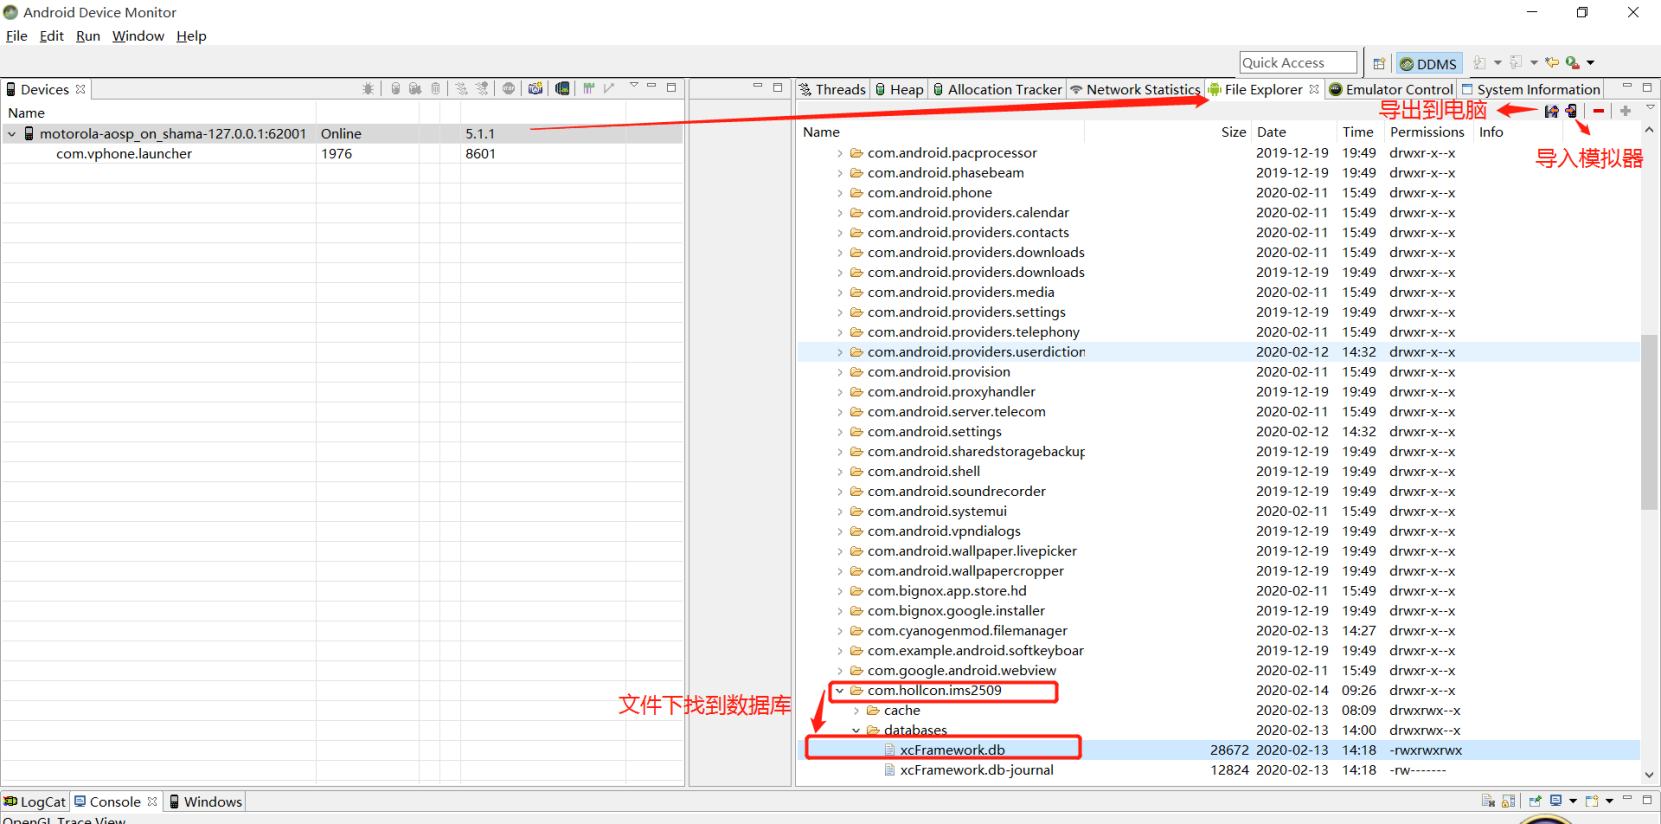Collapse the com.hollcon.ims2509 folder
Image resolution: width=1661 pixels, height=824 pixels.
pos(840,691)
